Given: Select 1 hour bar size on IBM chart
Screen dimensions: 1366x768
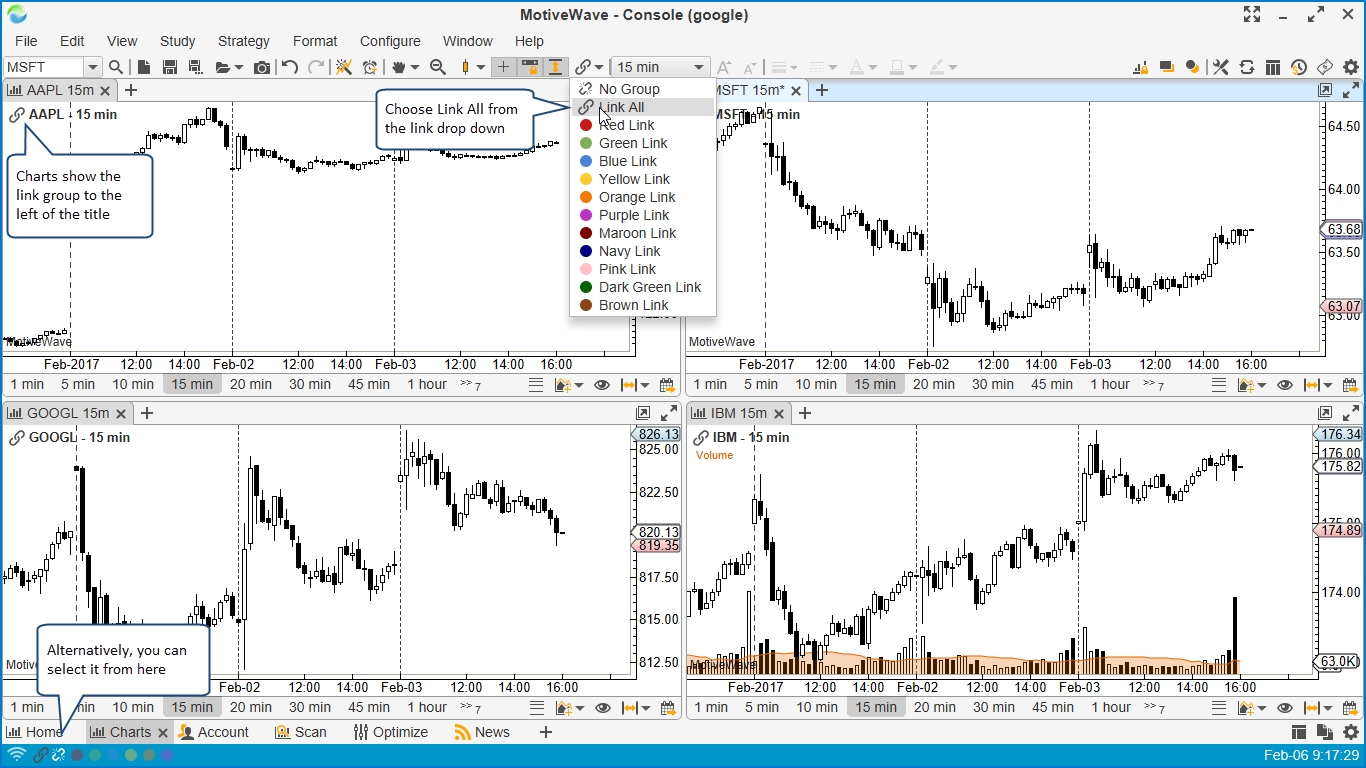Looking at the screenshot, I should pyautogui.click(x=1110, y=707).
